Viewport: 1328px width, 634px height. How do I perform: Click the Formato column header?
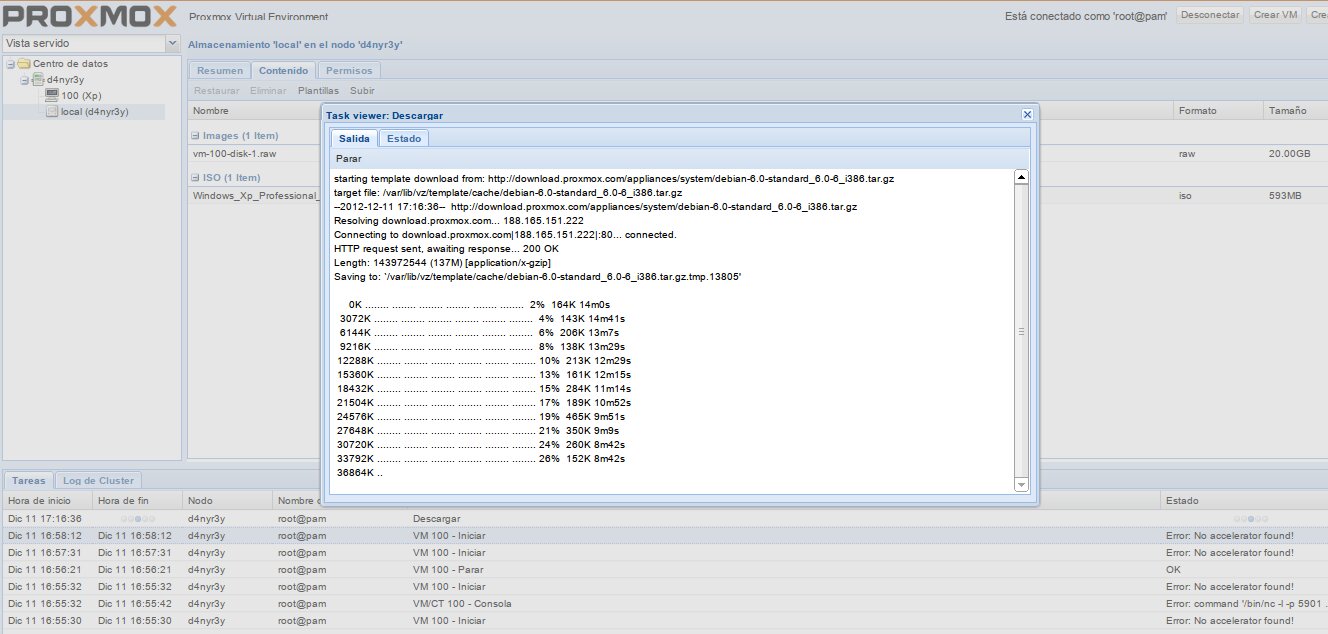[x=1218, y=111]
